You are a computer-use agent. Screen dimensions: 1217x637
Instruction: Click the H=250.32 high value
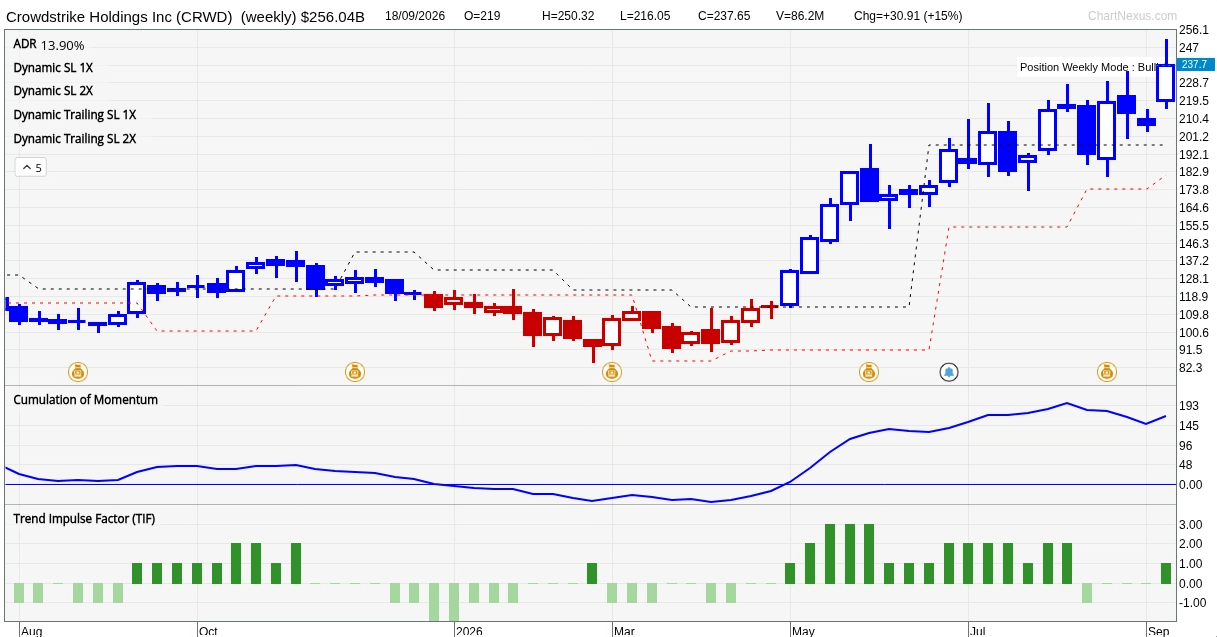tap(568, 16)
